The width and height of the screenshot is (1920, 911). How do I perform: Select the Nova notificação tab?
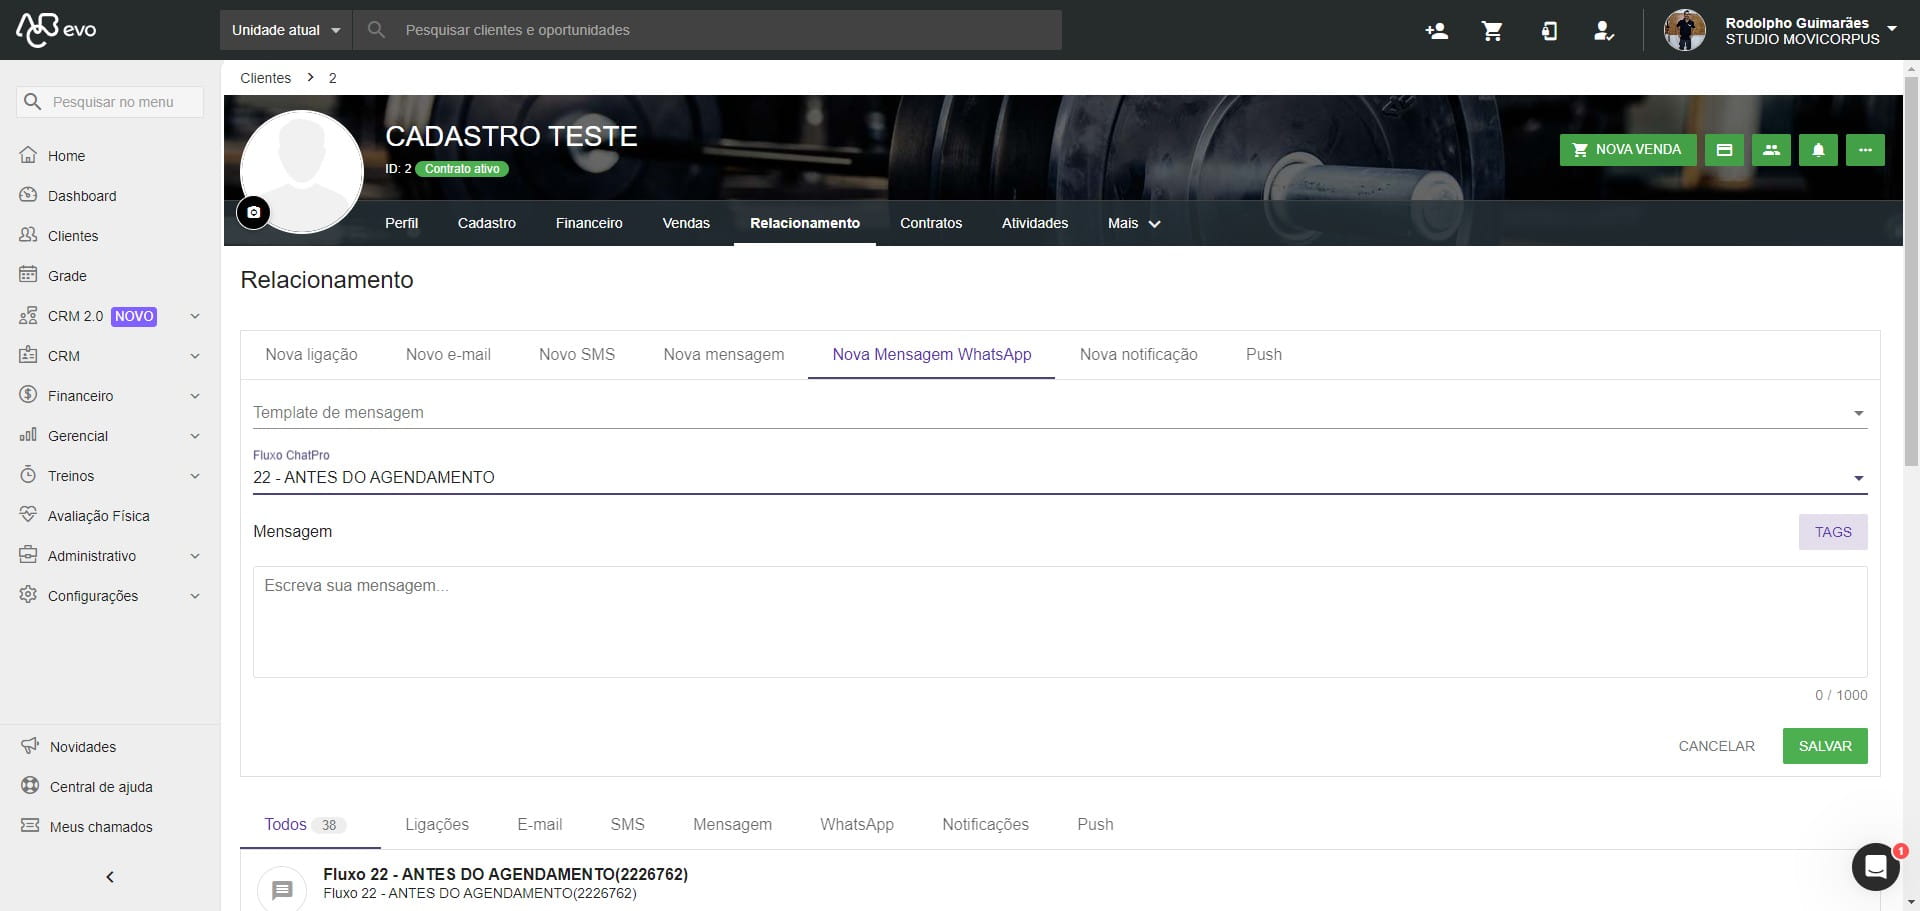pyautogui.click(x=1139, y=355)
